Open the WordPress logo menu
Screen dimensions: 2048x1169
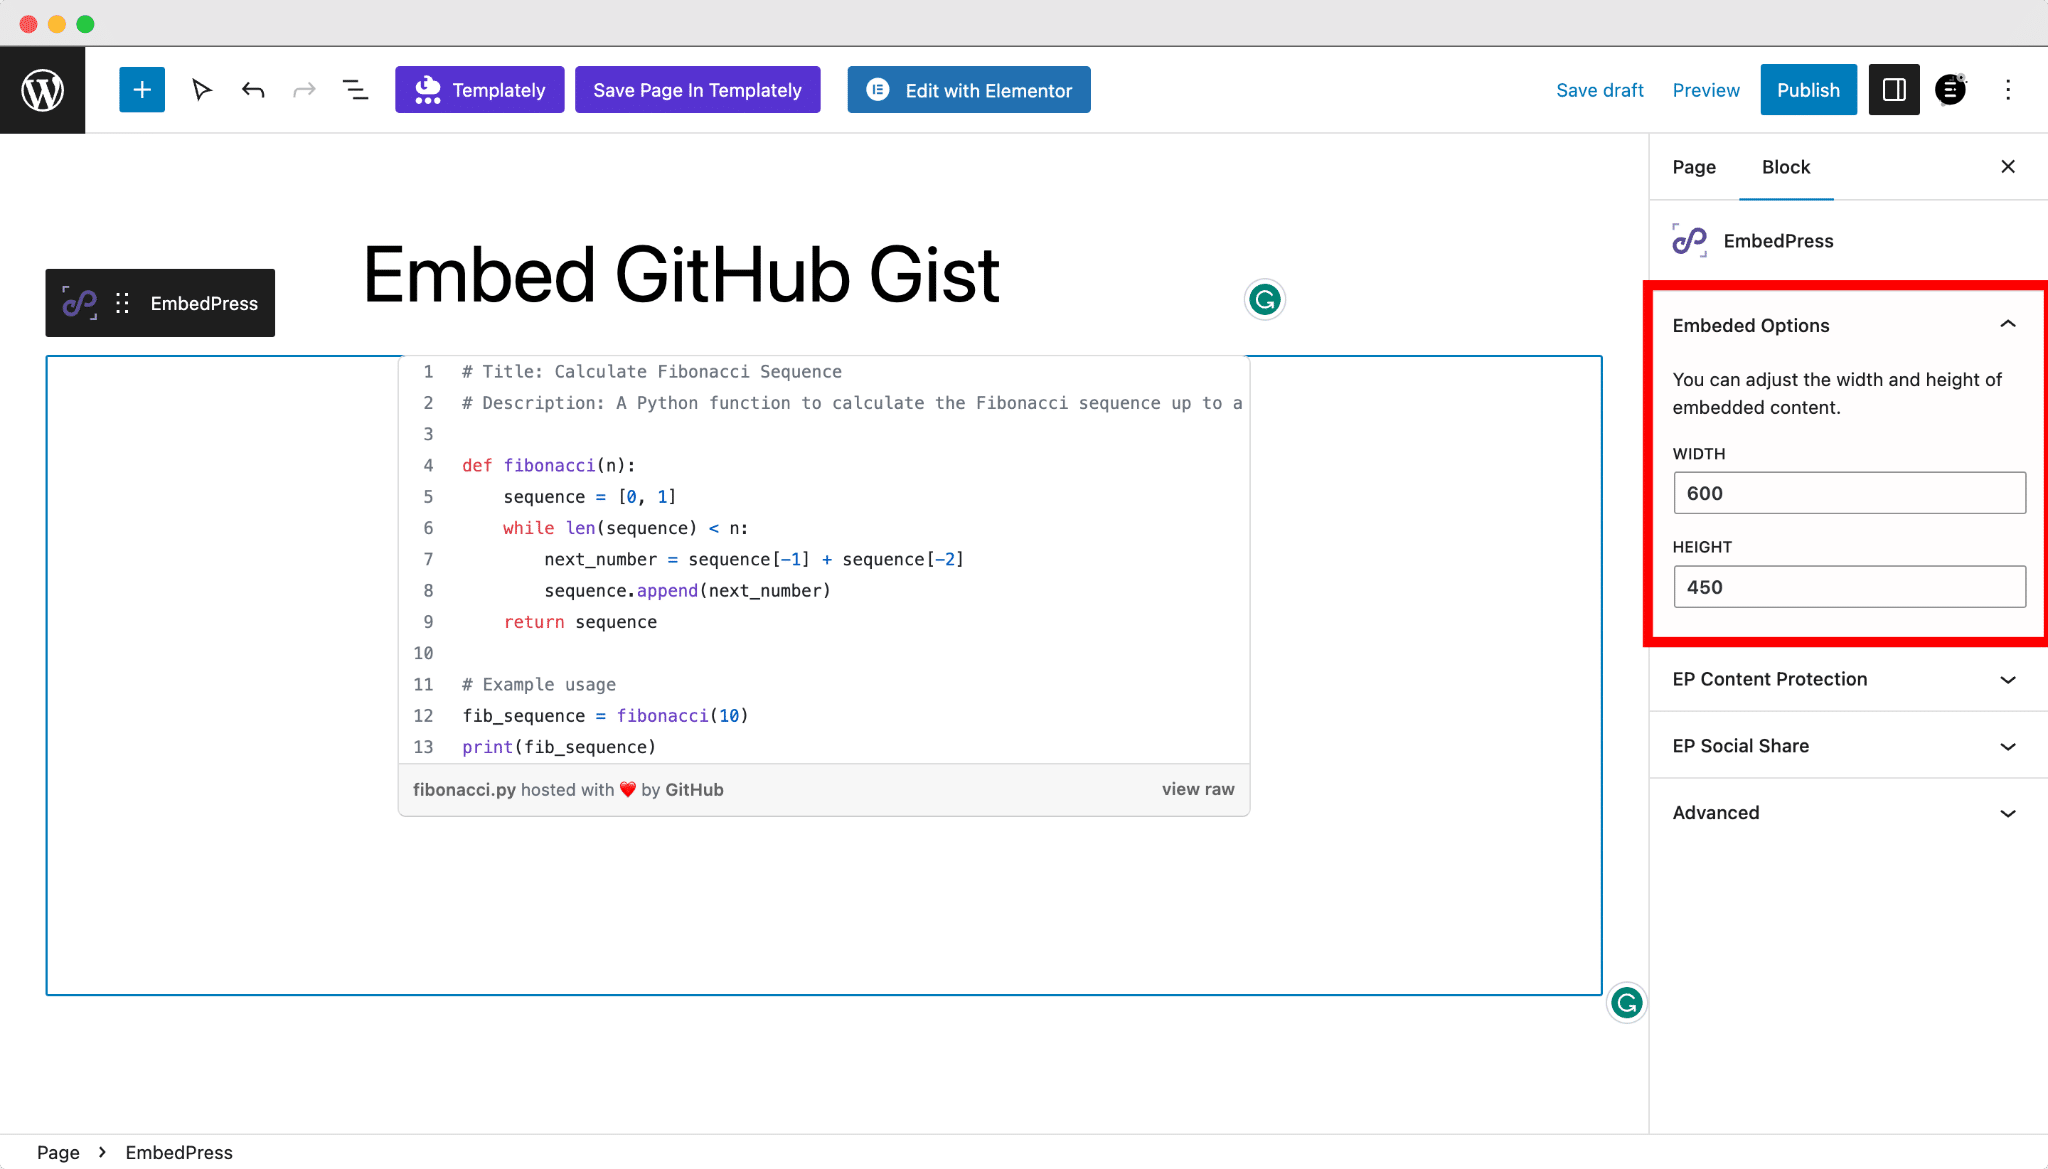tap(42, 90)
